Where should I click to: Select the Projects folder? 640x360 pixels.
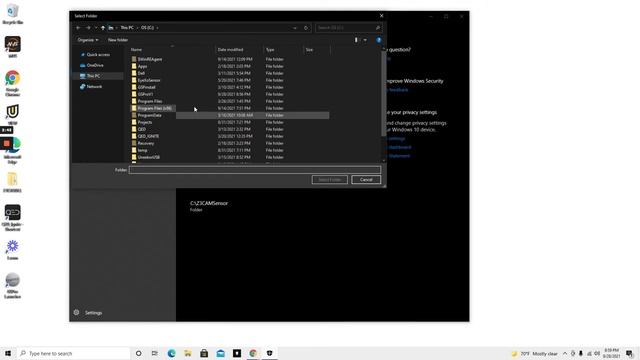pos(145,122)
